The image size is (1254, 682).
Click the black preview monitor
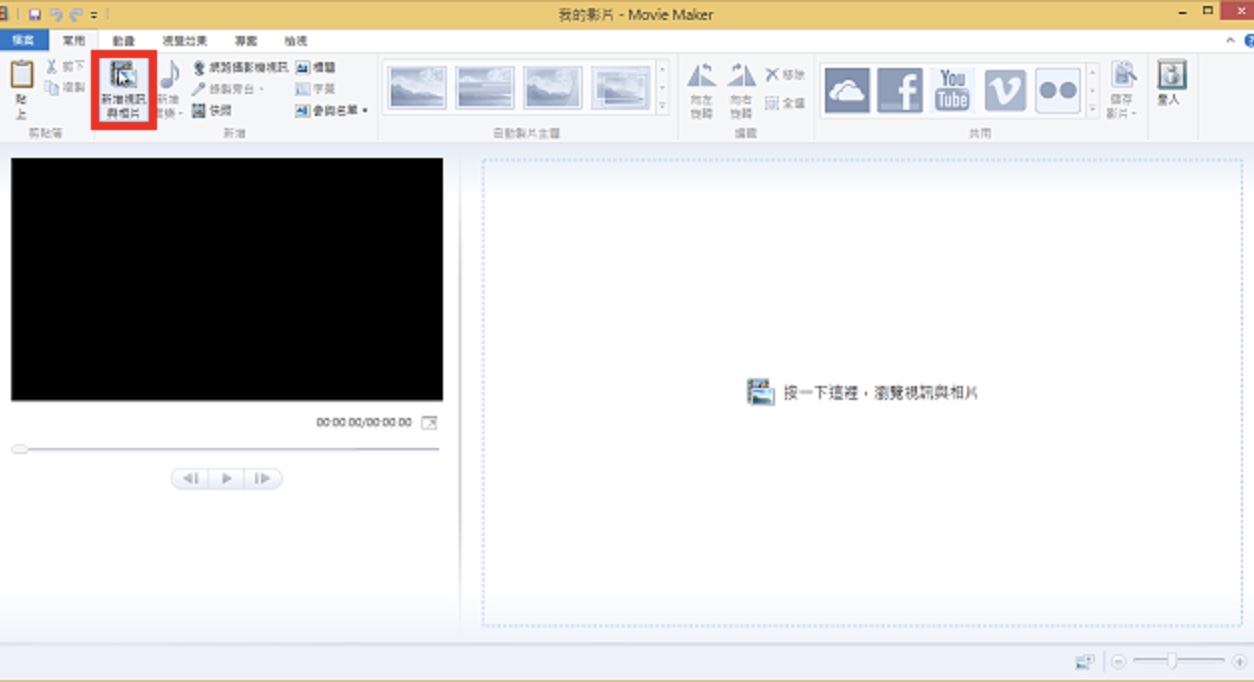pos(227,279)
